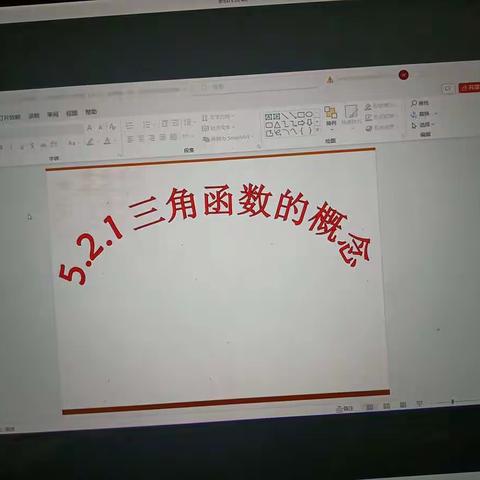Toggle bulleted list

tap(130, 126)
